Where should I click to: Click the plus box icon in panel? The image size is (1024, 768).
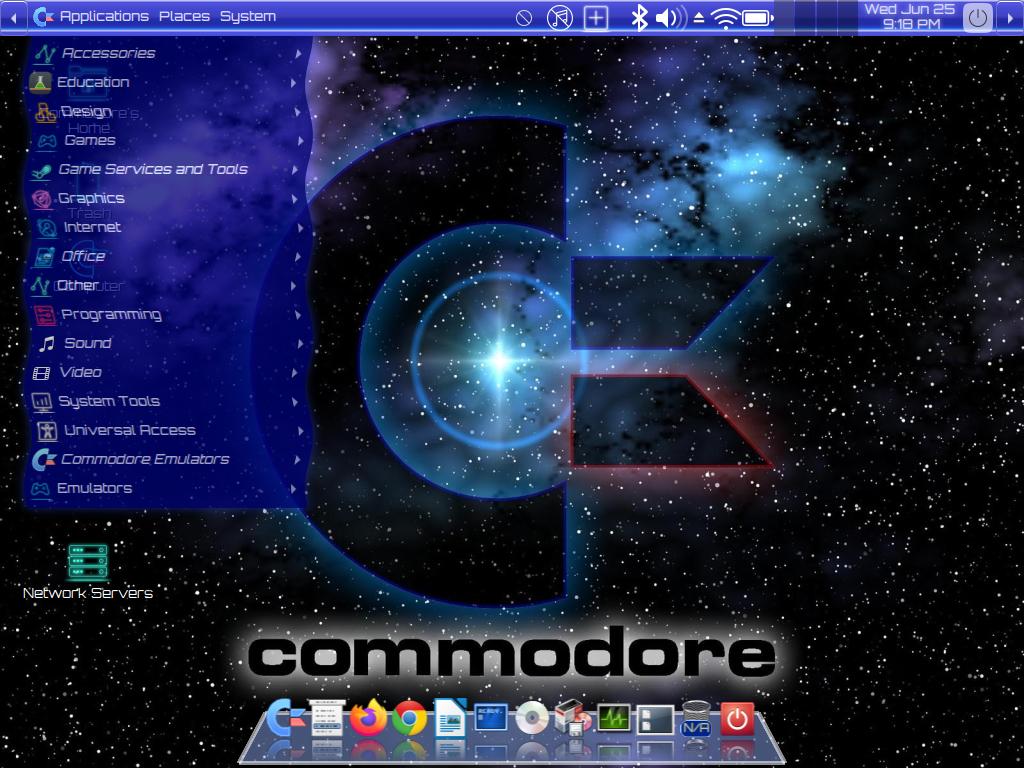click(596, 18)
